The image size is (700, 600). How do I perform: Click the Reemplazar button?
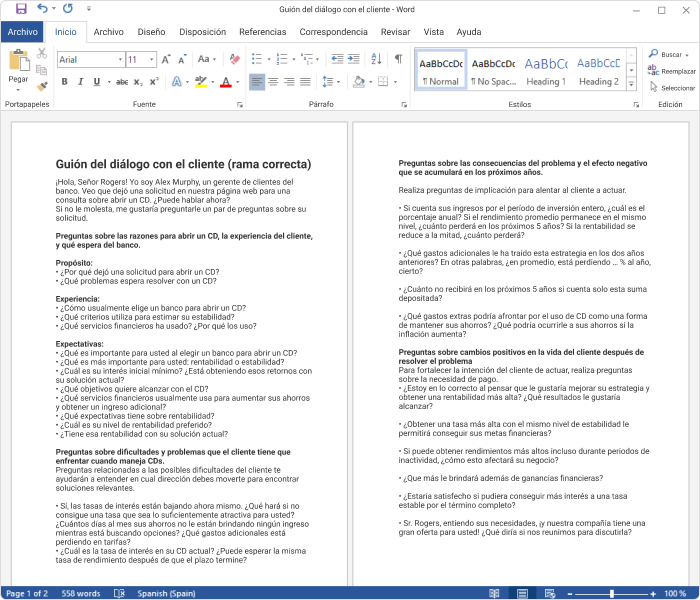point(671,71)
